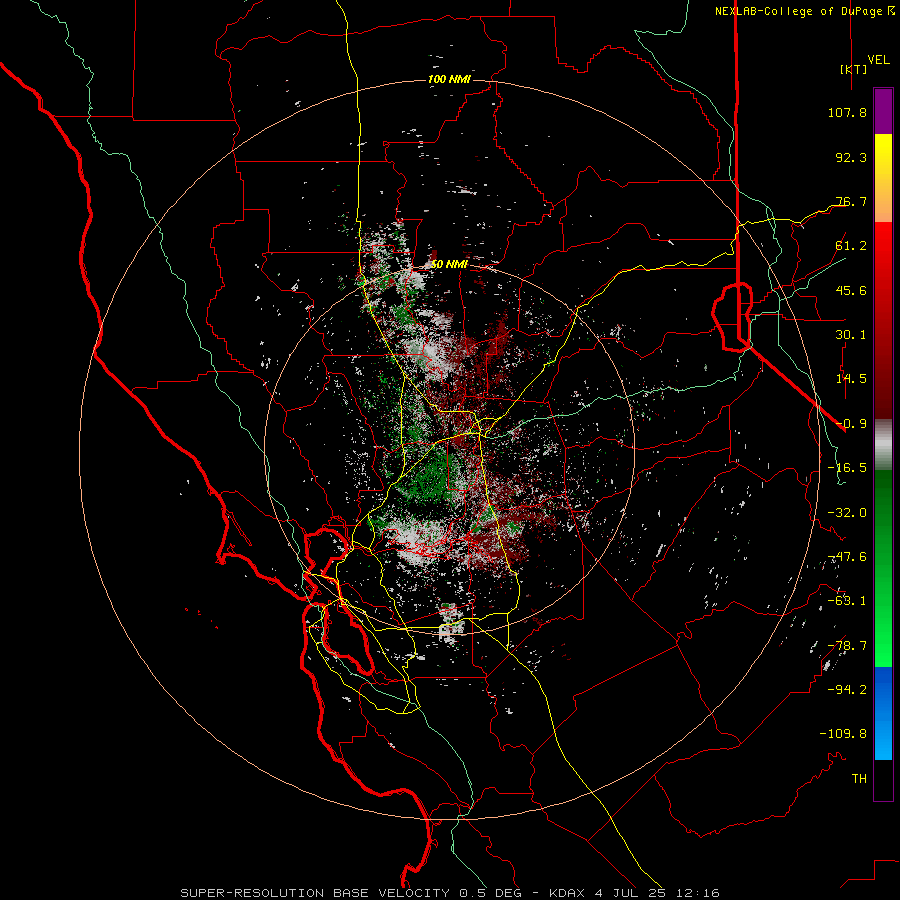Select the -63.1 scale value
The height and width of the screenshot is (900, 900).
[x=847, y=601]
